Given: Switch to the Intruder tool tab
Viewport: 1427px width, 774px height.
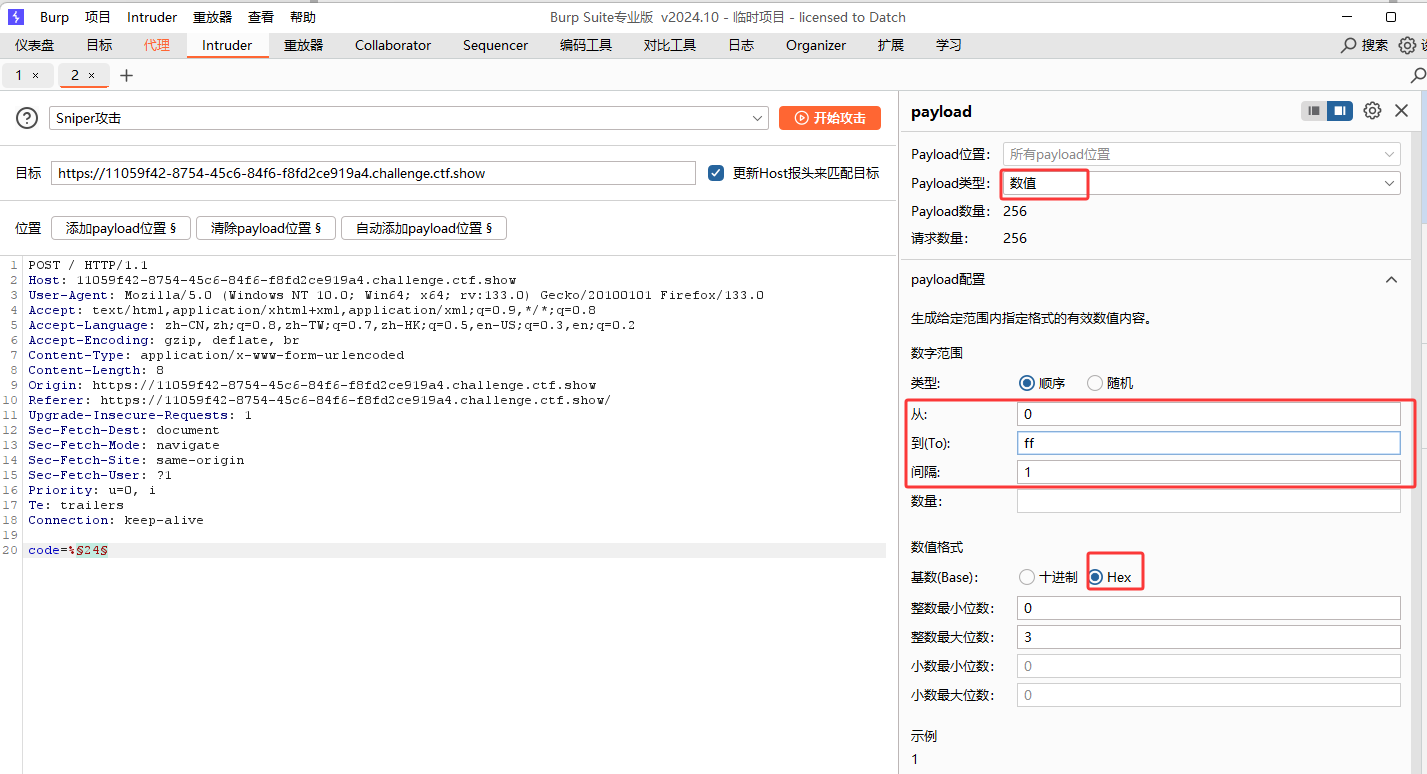Looking at the screenshot, I should point(227,45).
